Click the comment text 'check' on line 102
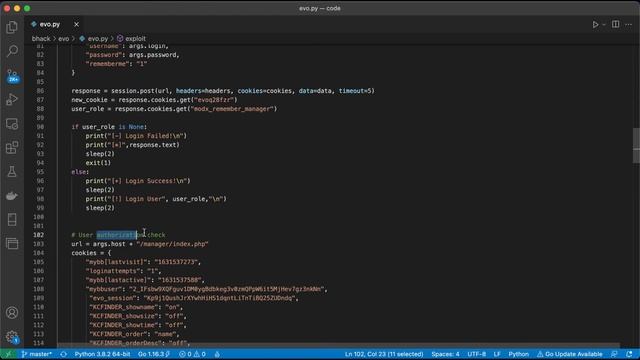640x360 pixels. click(x=156, y=235)
